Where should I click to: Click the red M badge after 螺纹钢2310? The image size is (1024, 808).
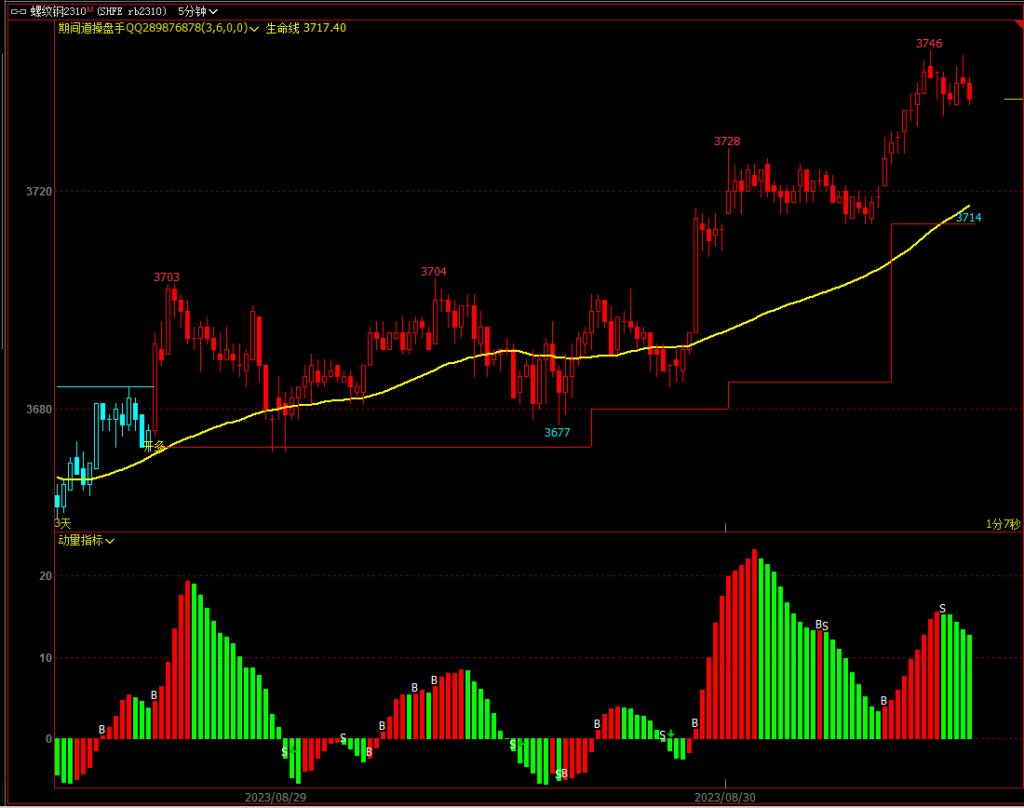coord(90,9)
